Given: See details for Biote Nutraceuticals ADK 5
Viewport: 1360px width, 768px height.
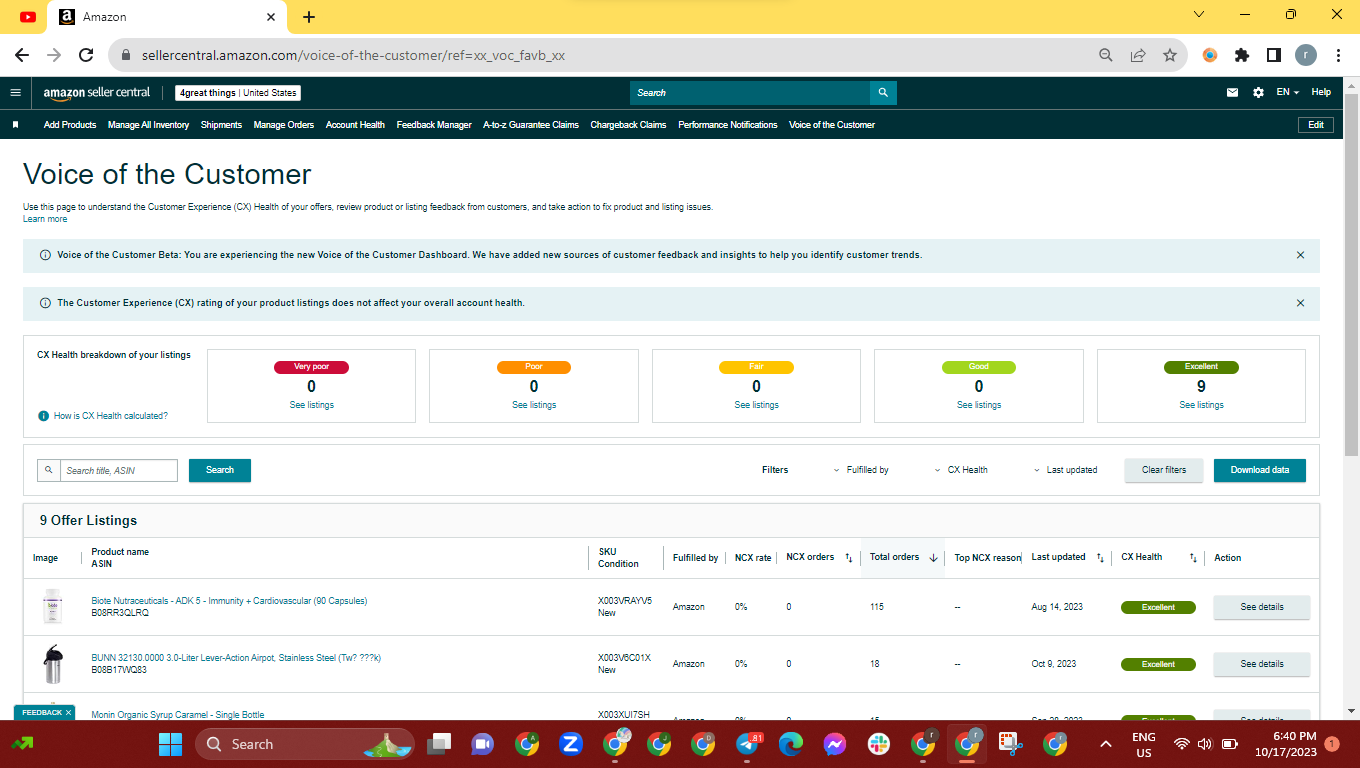Looking at the screenshot, I should click(1262, 607).
